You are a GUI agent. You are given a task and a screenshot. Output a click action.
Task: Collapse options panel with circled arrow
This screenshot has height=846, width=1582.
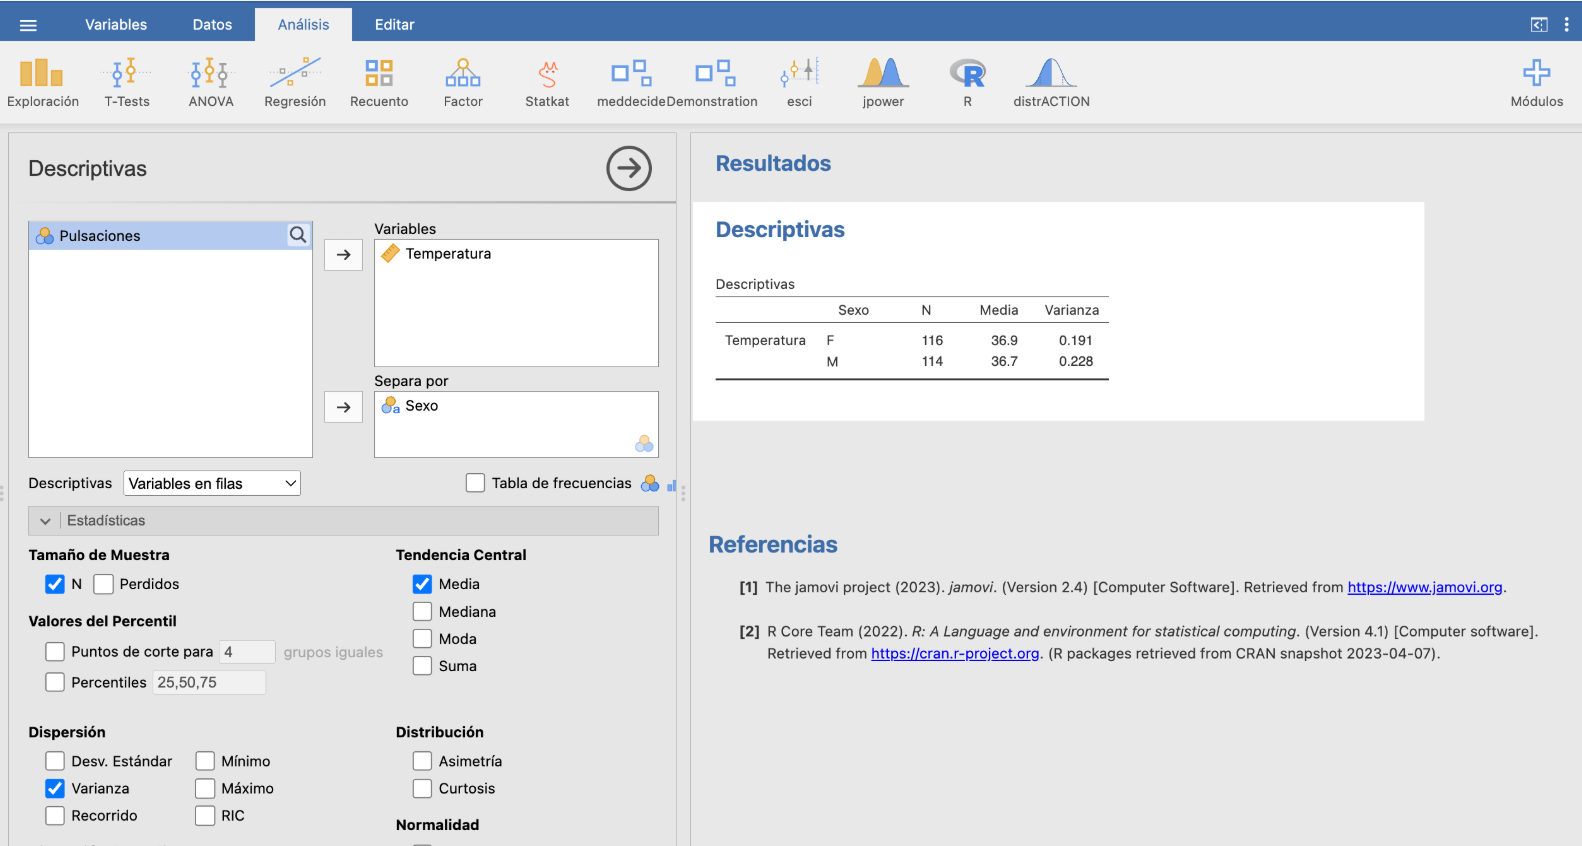coord(629,168)
